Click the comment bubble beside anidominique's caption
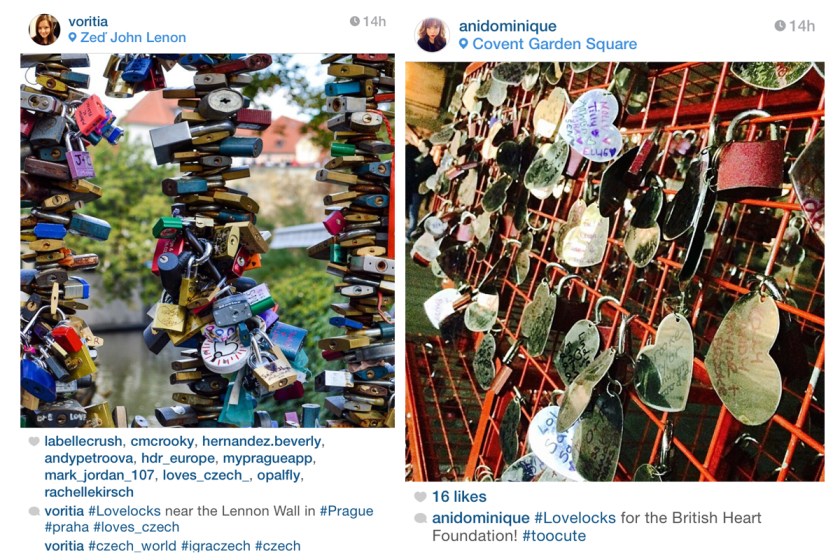This screenshot has width=840, height=560. coord(421,518)
